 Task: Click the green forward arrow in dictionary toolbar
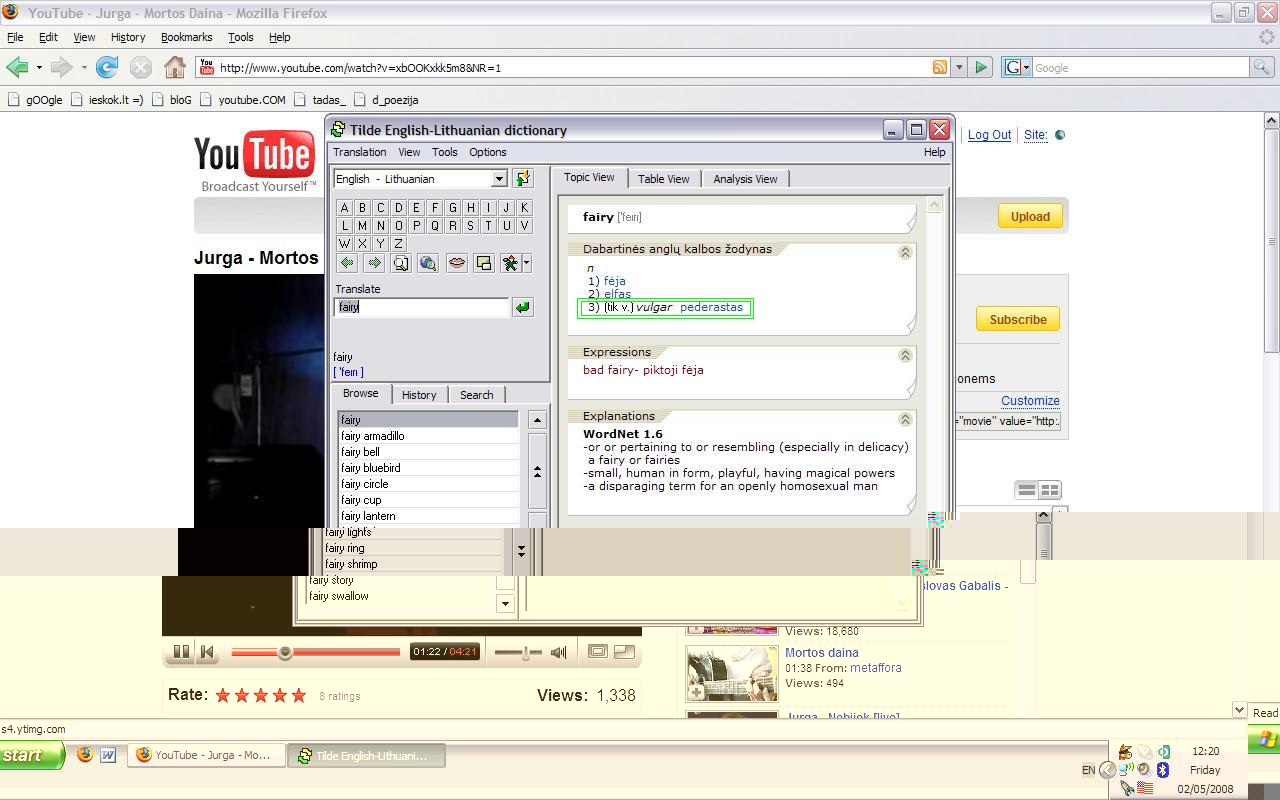click(x=374, y=263)
